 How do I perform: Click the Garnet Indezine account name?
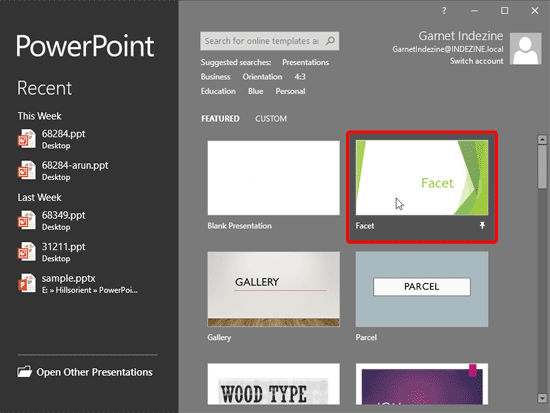click(461, 36)
